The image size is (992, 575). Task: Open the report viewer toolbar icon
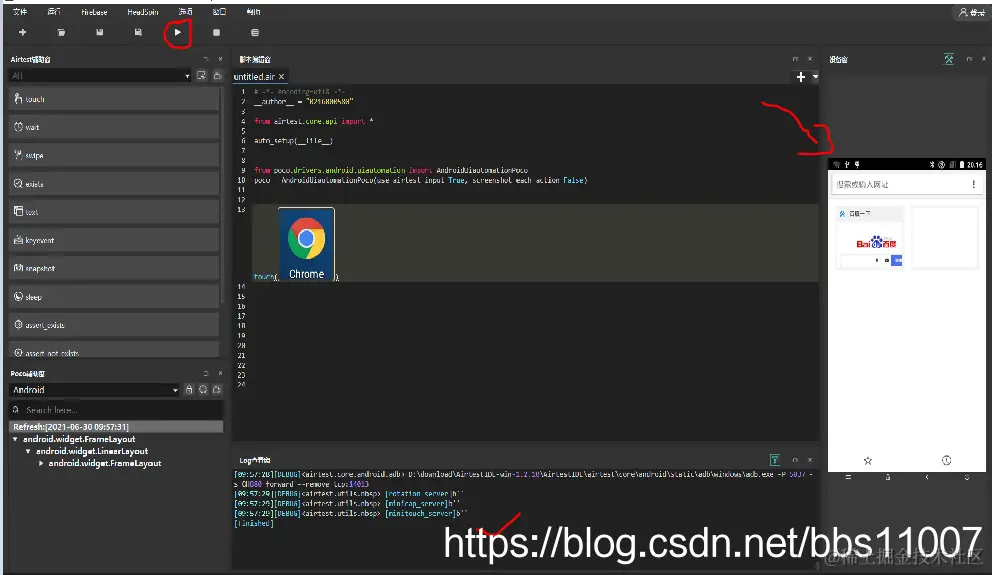coord(255,32)
